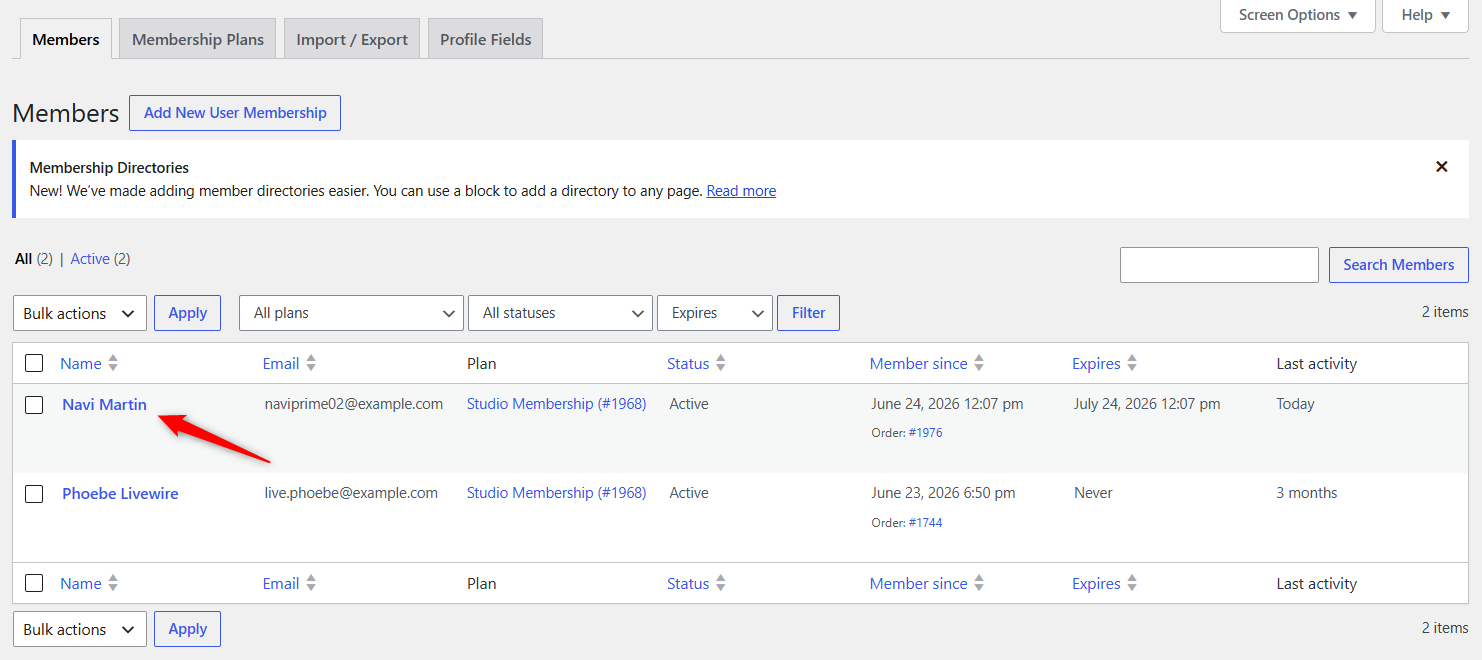
Task: Open order #1744 link
Action: point(925,523)
